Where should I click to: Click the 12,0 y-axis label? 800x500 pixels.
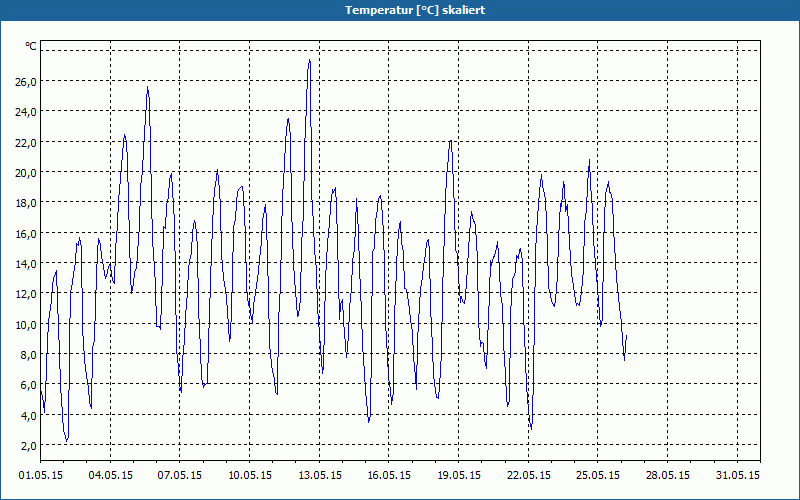tap(26, 293)
